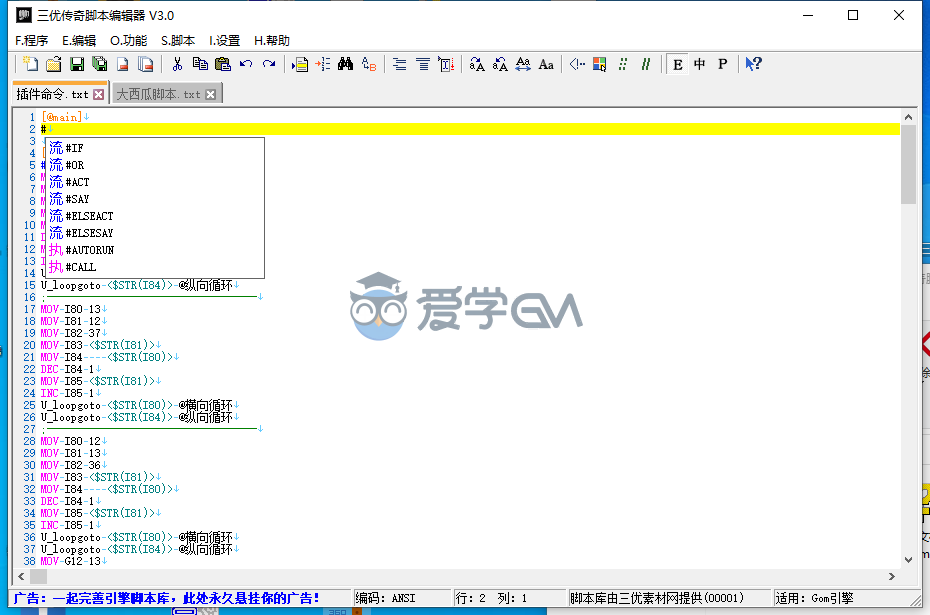
Task: Click the advertisement link in status bar
Action: (166, 598)
